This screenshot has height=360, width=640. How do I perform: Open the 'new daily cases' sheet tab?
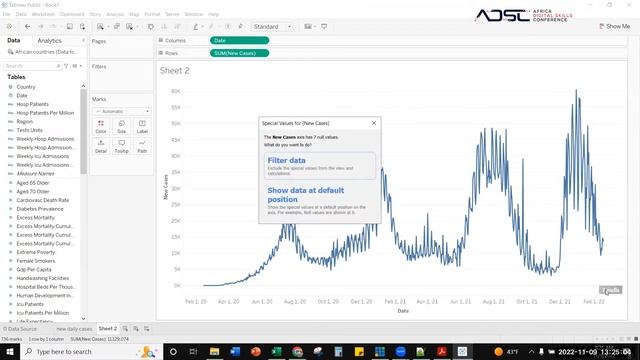tap(74, 329)
